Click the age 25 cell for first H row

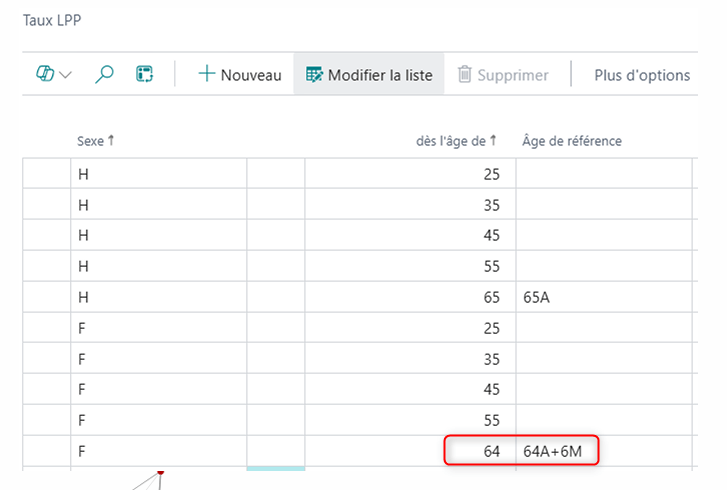[410, 173]
